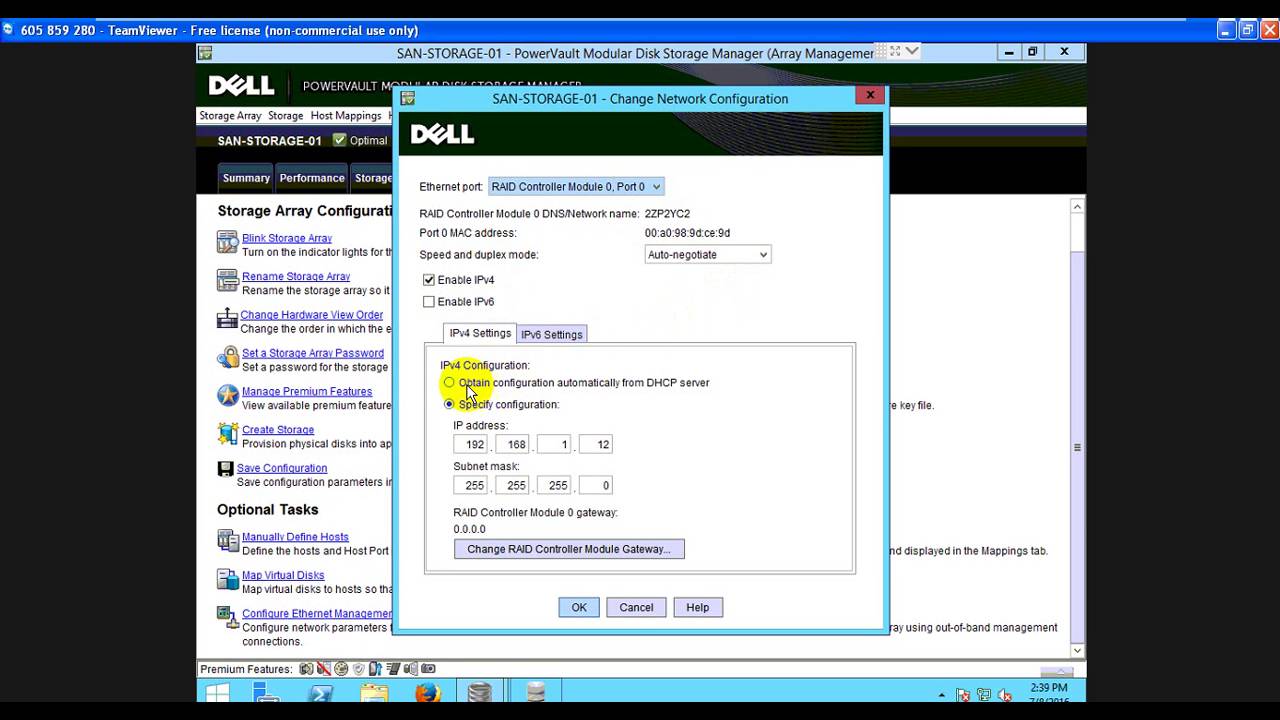This screenshot has width=1280, height=720.
Task: Open the Set a Storage Array Password link
Action: point(313,353)
